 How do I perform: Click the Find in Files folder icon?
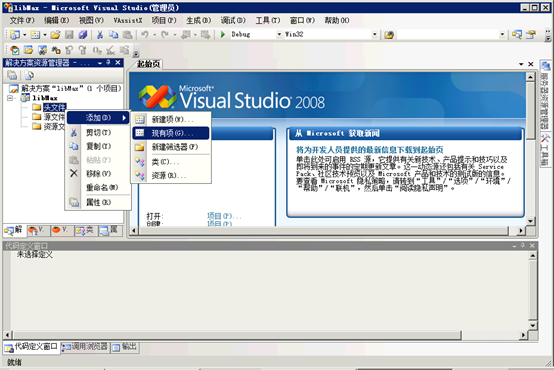coord(389,35)
